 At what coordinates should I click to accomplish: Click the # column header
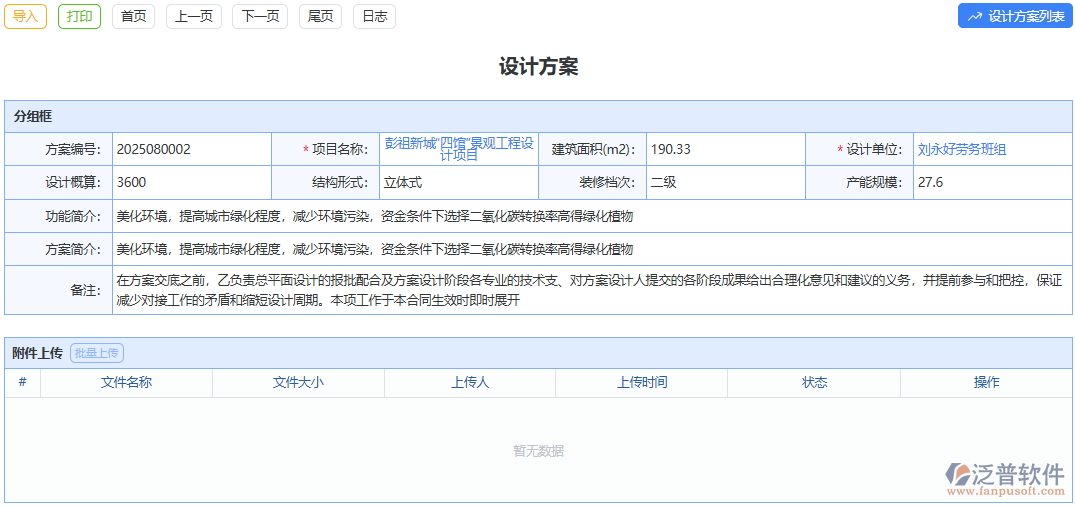[x=23, y=382]
